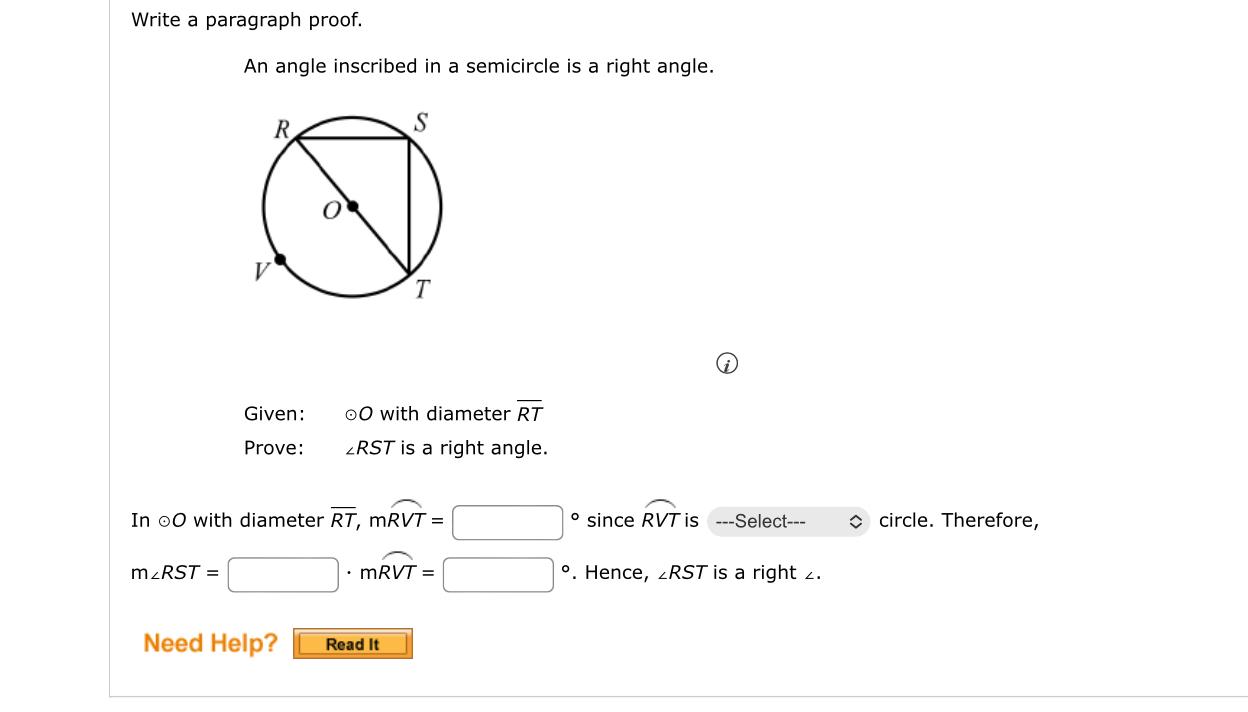Click the Write a paragraph proof heading
Screen dimensions: 1248x712
[246, 19]
